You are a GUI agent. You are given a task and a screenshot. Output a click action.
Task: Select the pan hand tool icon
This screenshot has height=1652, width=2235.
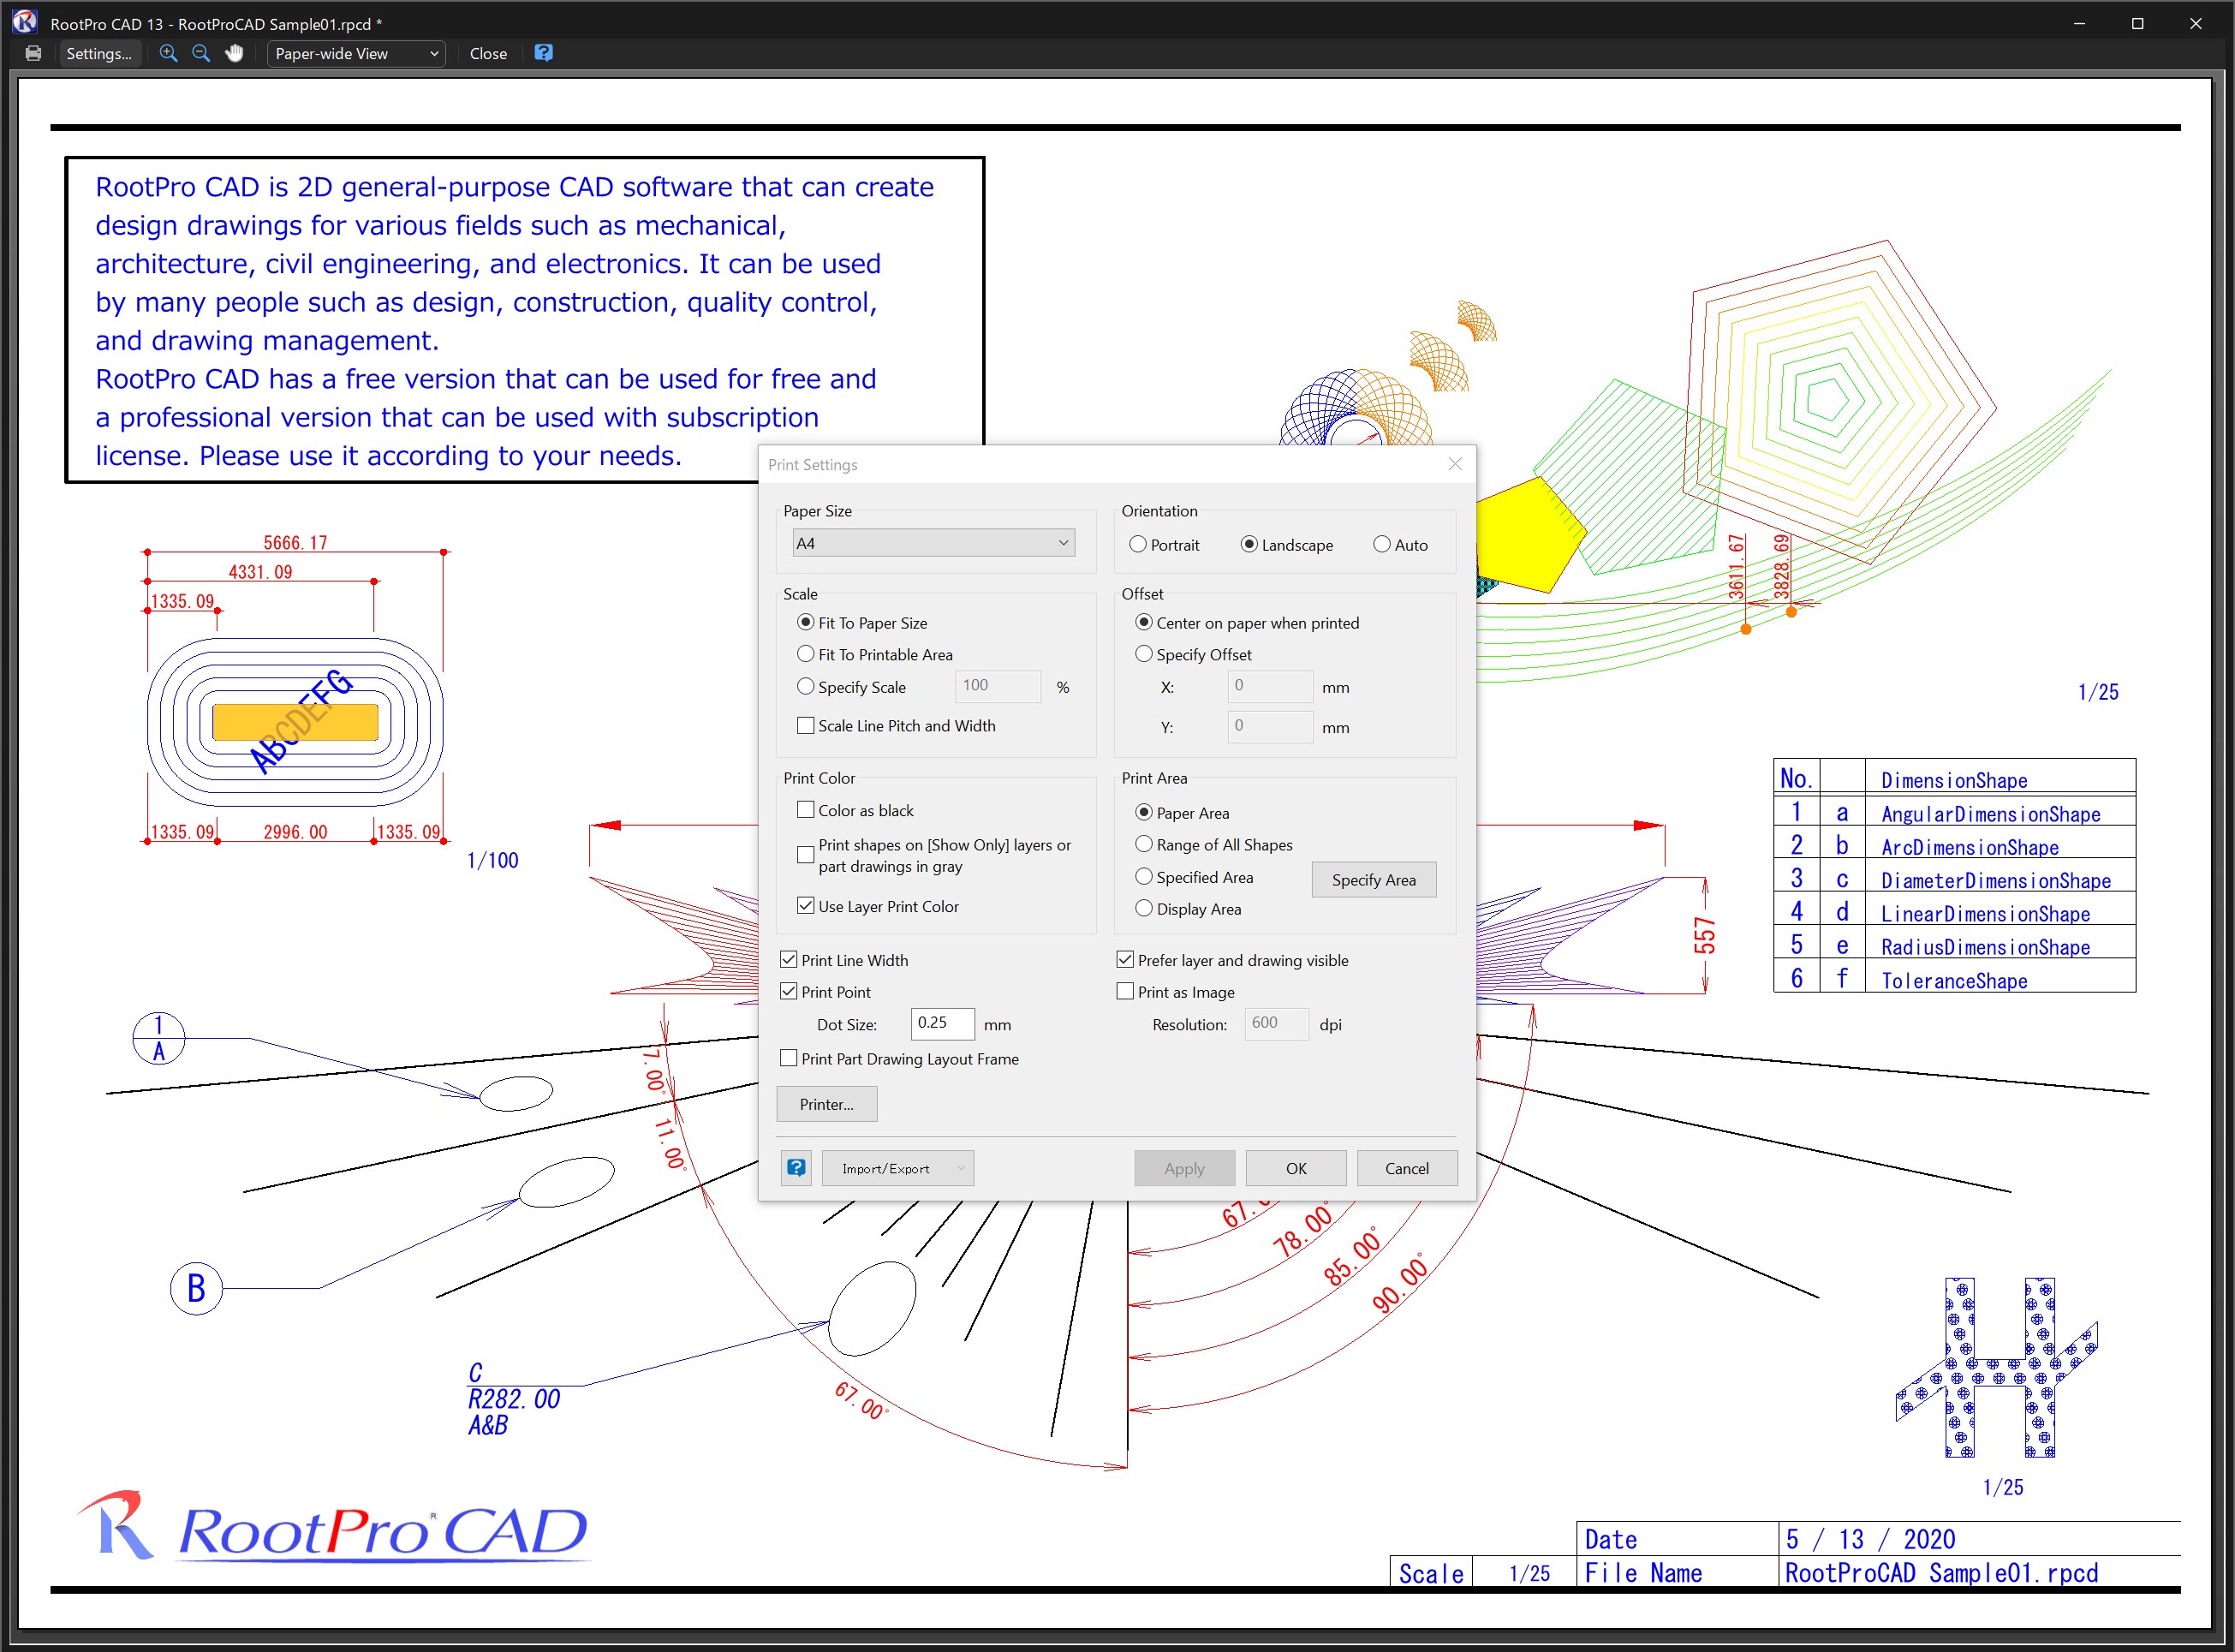[x=234, y=53]
